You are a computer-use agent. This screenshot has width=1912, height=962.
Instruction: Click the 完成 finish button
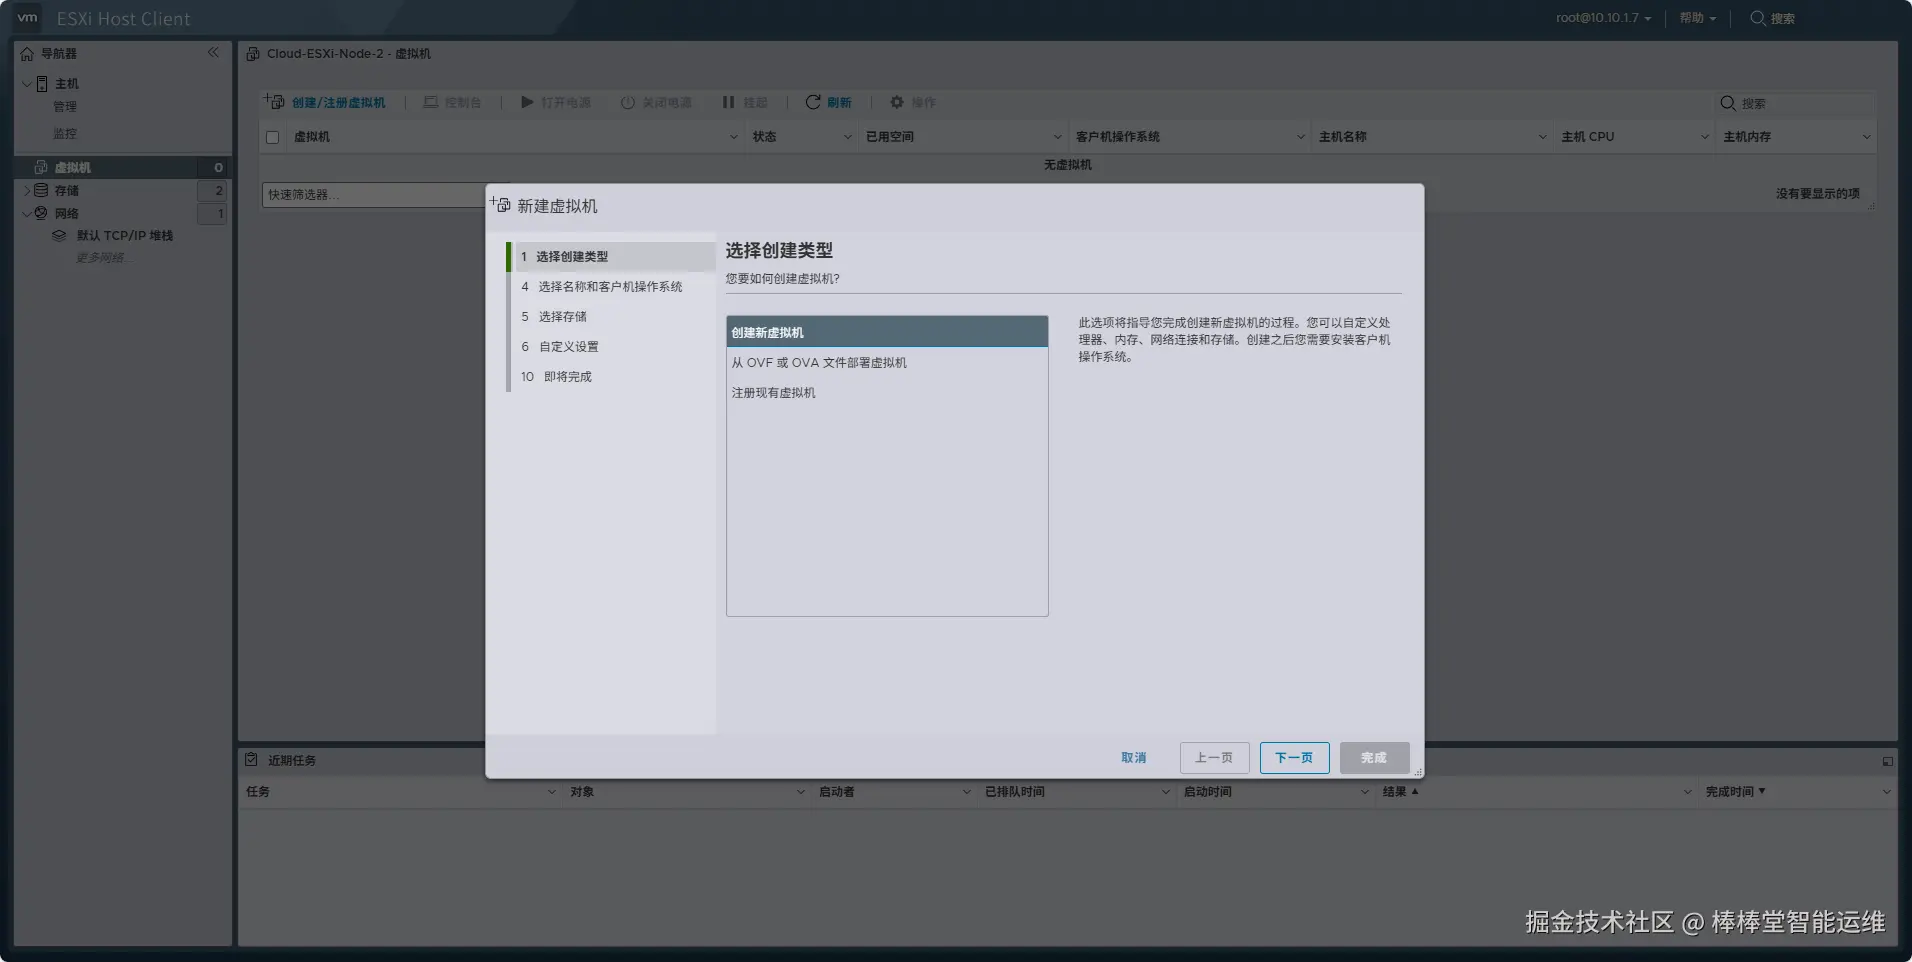point(1374,758)
